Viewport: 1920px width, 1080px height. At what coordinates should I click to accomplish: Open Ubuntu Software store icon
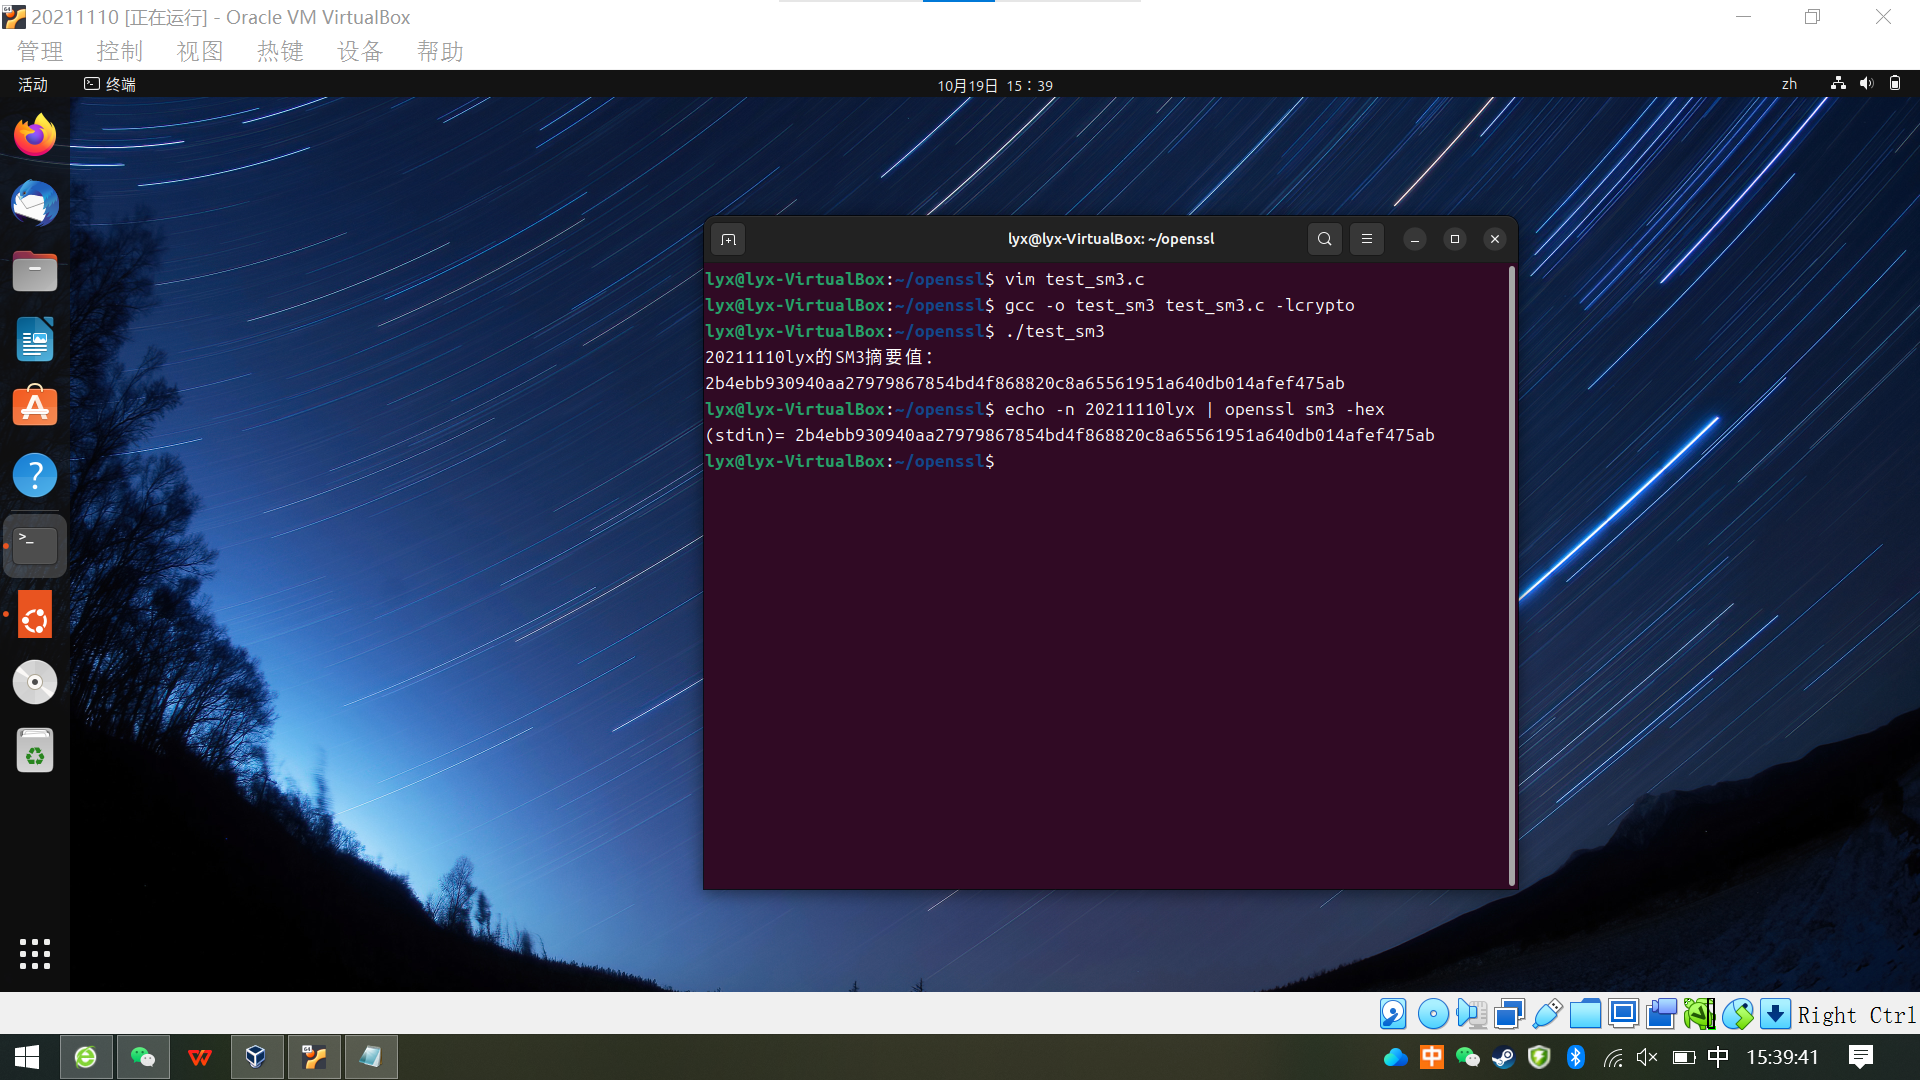[x=35, y=407]
